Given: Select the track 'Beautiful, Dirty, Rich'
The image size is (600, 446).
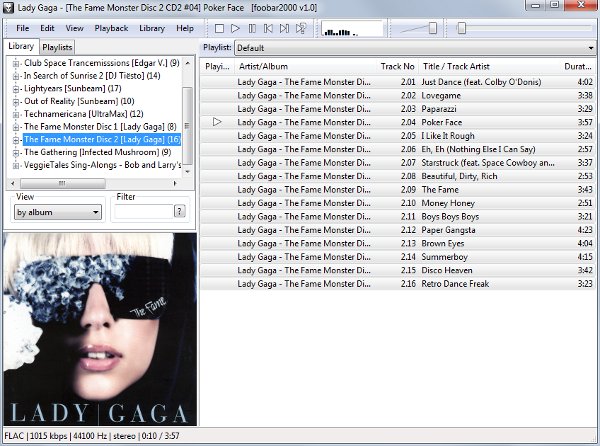Looking at the screenshot, I should click(397, 176).
